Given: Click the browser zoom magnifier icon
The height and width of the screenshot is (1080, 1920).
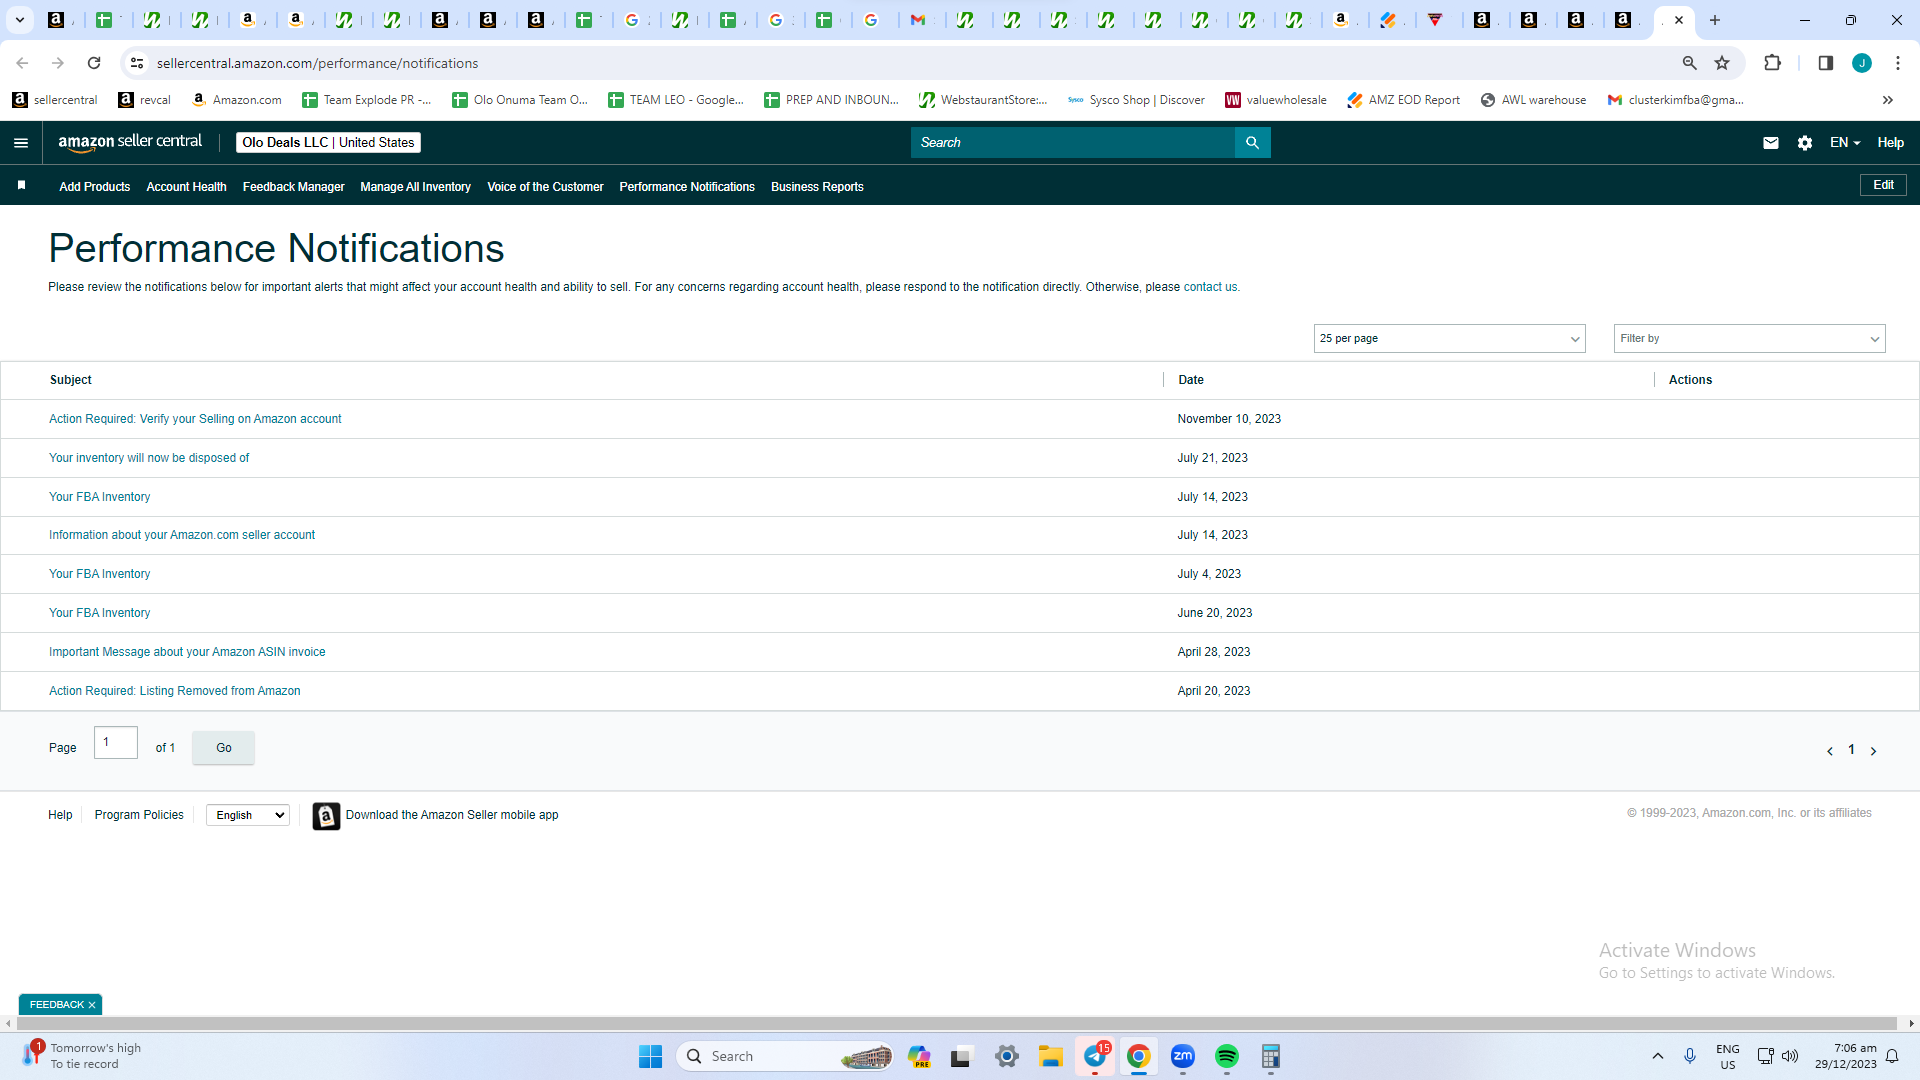Looking at the screenshot, I should pos(1689,63).
